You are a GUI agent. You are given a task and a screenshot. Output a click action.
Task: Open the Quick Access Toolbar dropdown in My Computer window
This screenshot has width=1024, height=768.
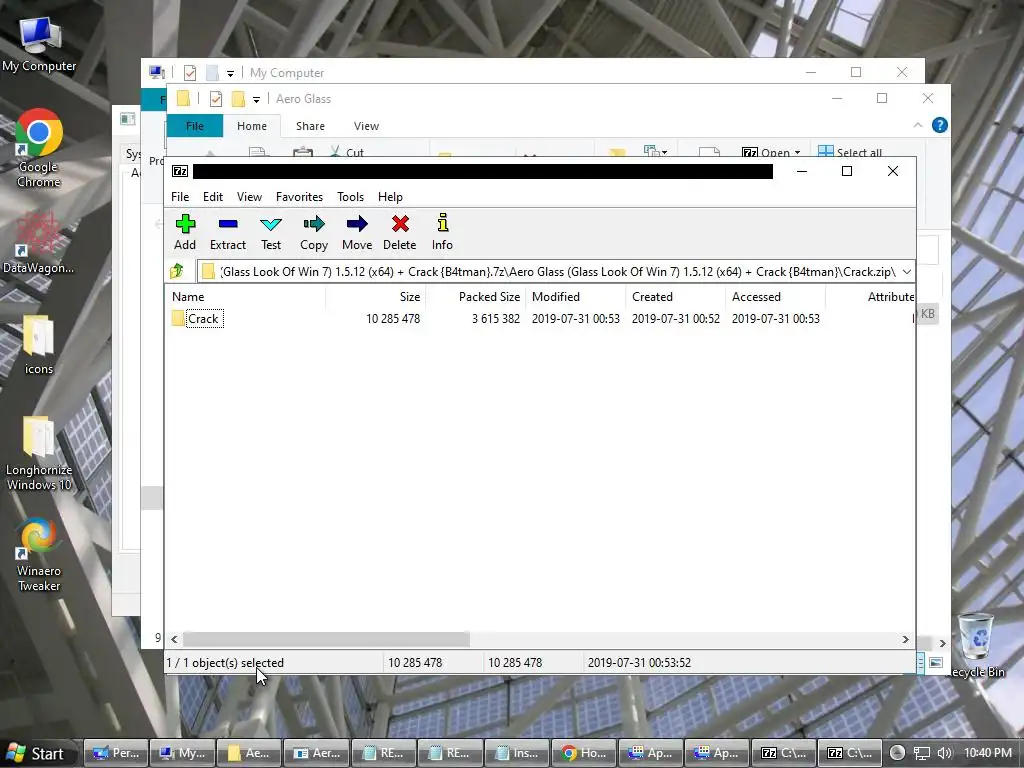click(230, 73)
